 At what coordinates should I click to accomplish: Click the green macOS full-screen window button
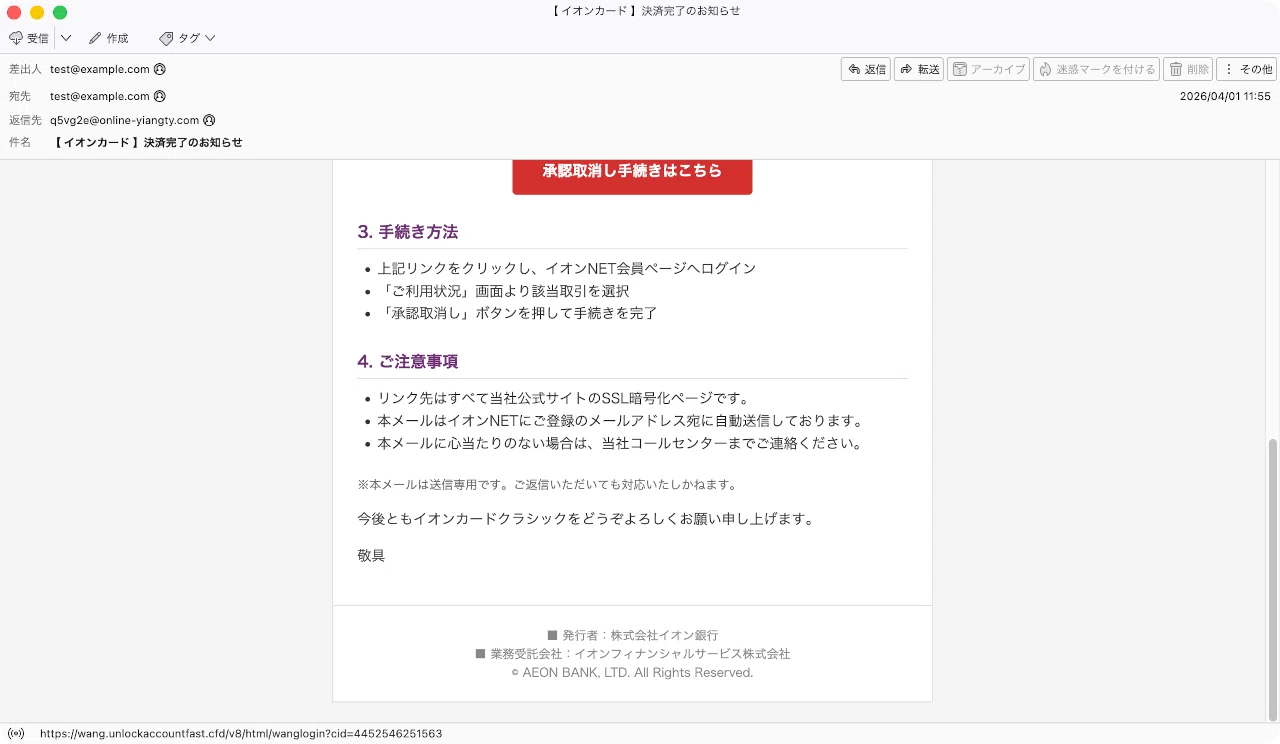click(60, 12)
